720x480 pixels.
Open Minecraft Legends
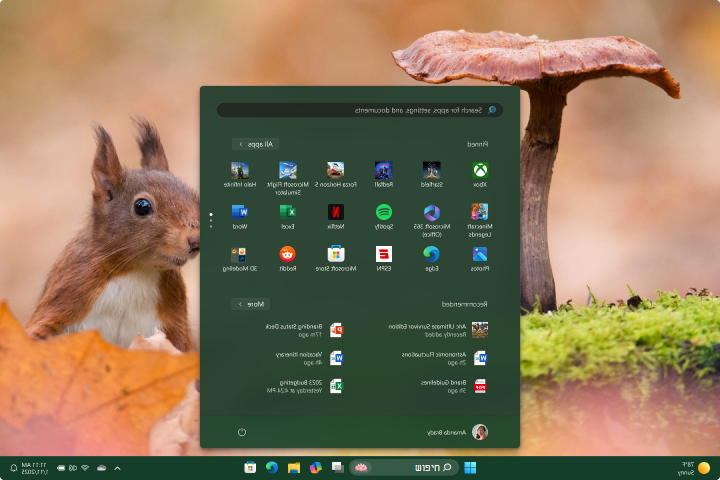480,220
